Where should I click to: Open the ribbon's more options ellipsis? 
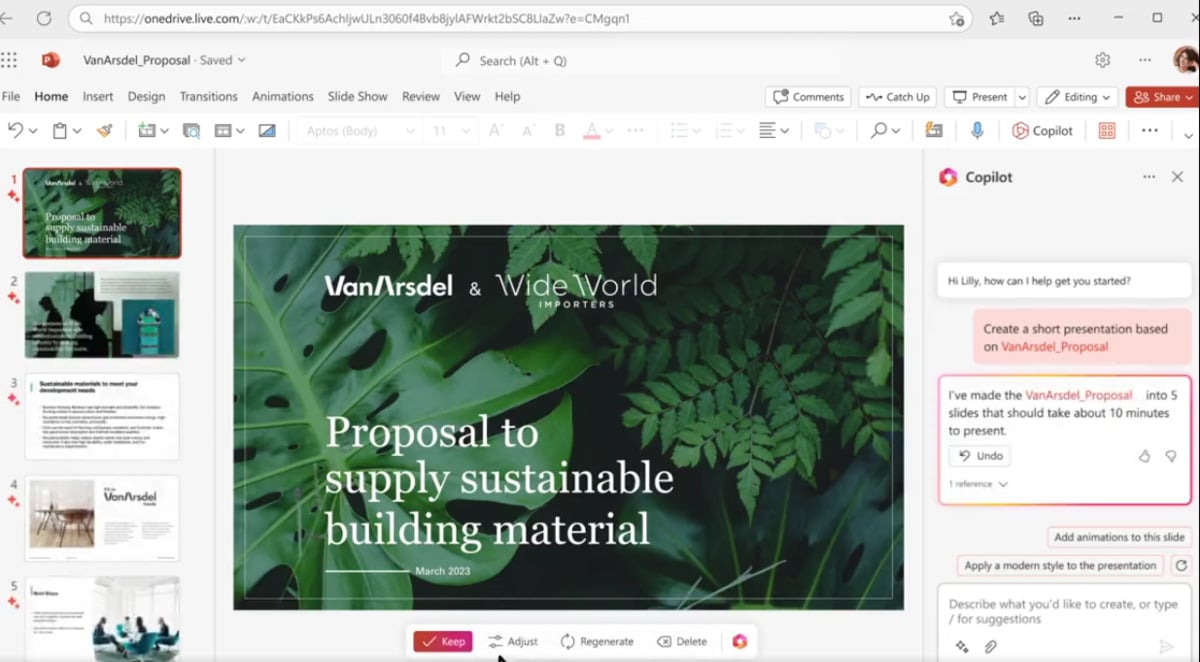[x=1150, y=131]
